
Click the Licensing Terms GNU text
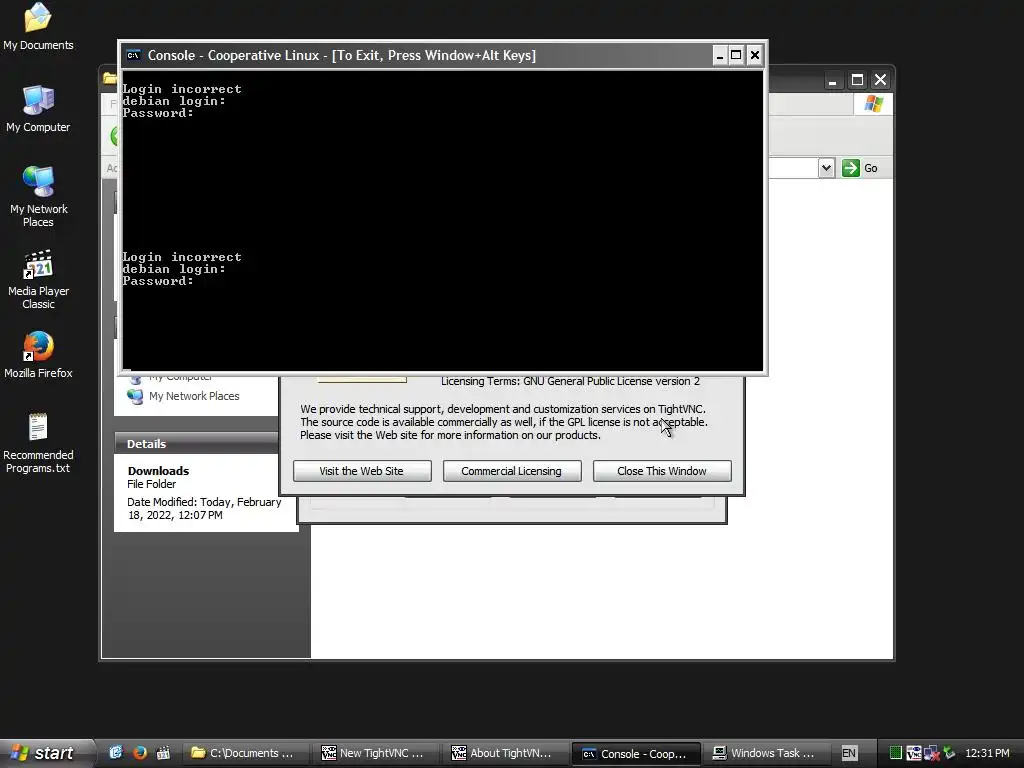click(x=570, y=381)
